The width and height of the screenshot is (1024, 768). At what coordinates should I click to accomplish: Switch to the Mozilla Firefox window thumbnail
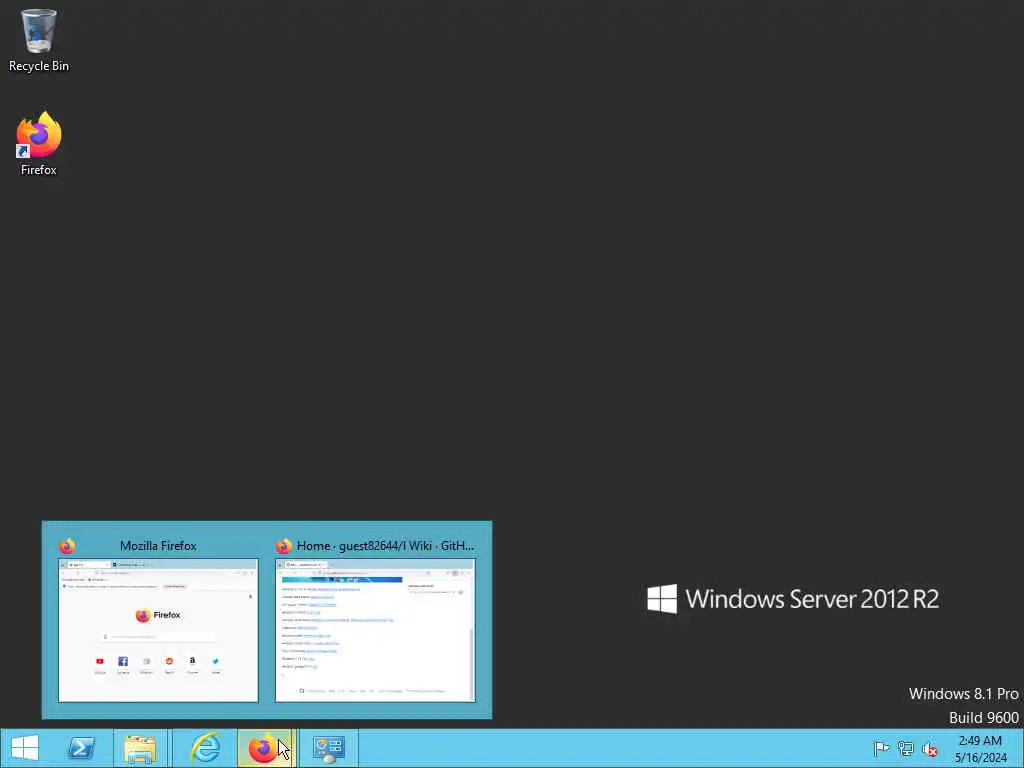(158, 630)
